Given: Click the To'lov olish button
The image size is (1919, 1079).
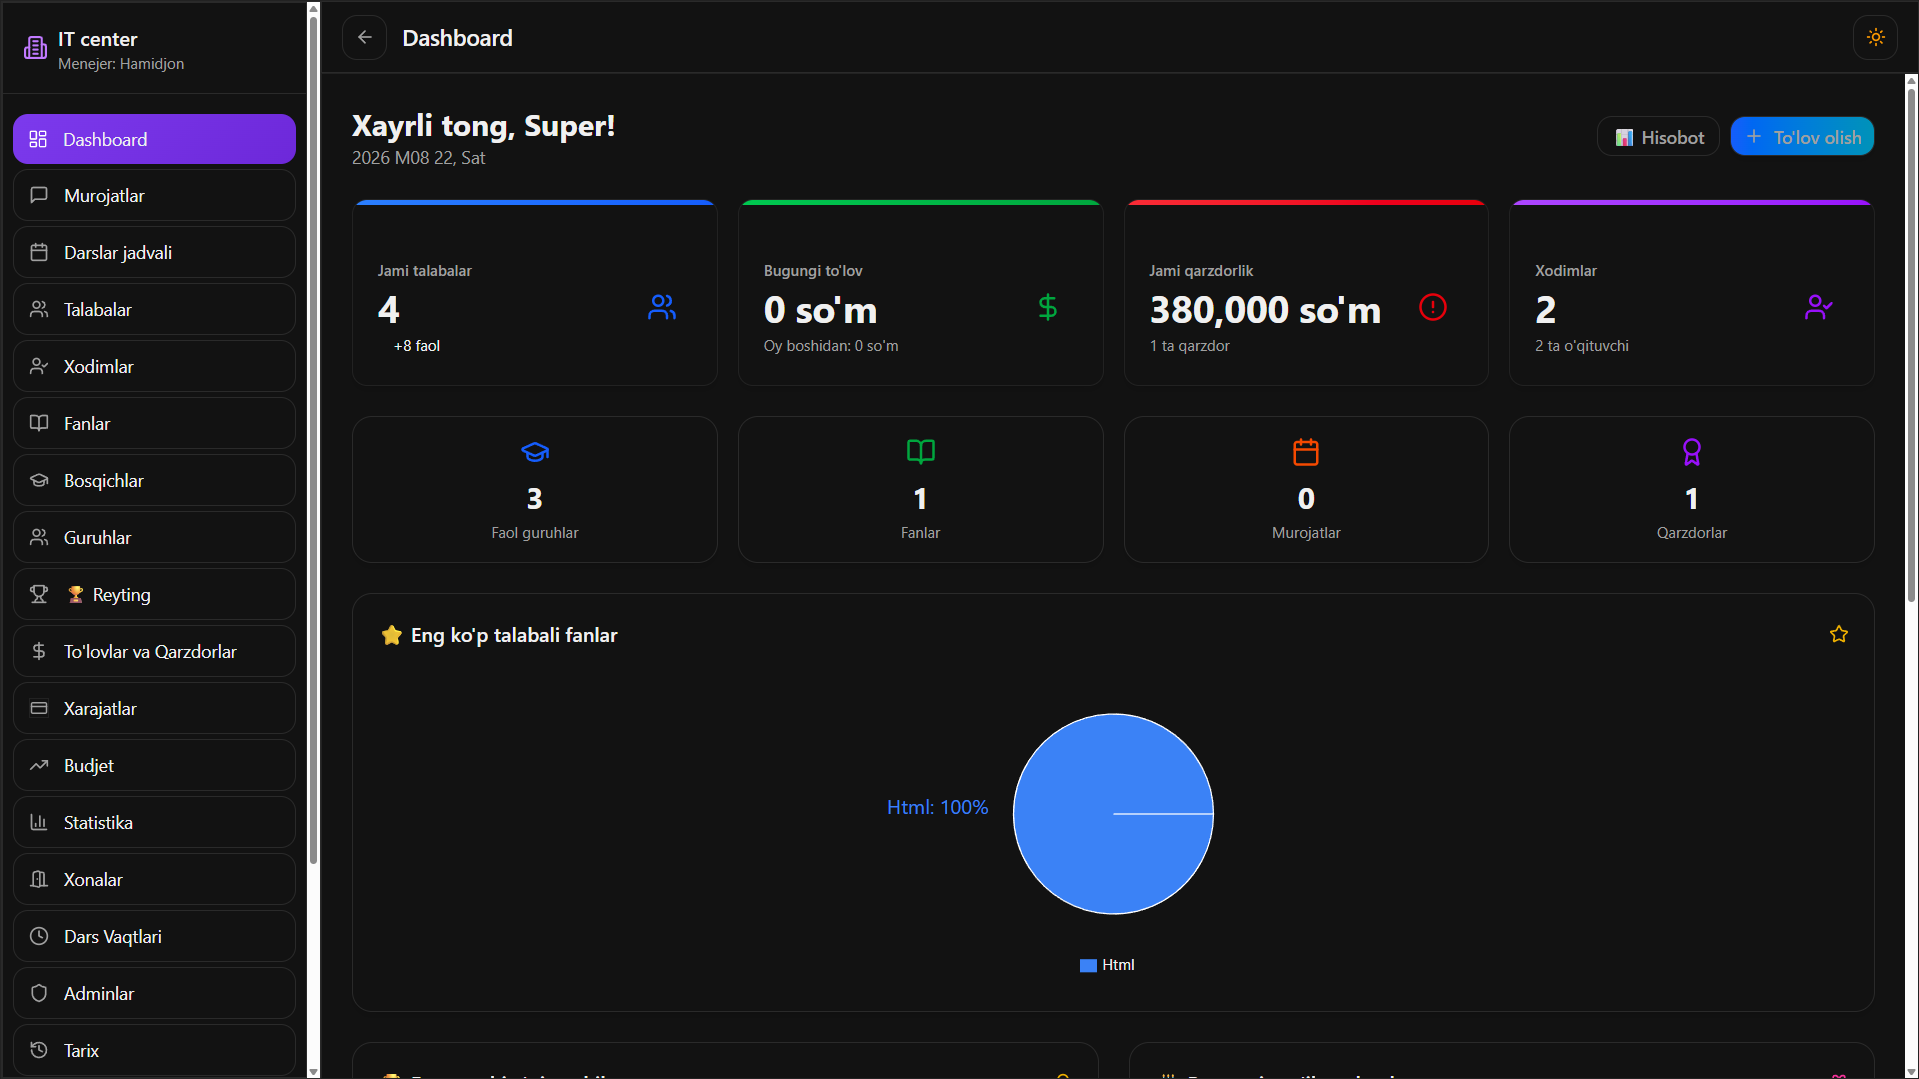Looking at the screenshot, I should click(1802, 137).
